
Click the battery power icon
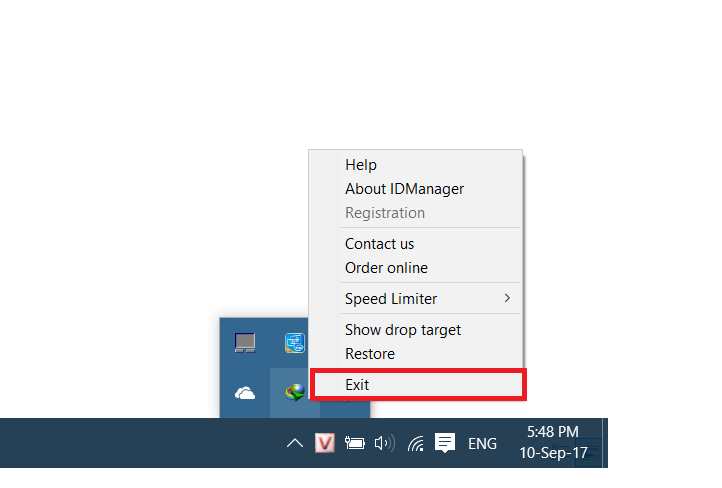point(354,443)
